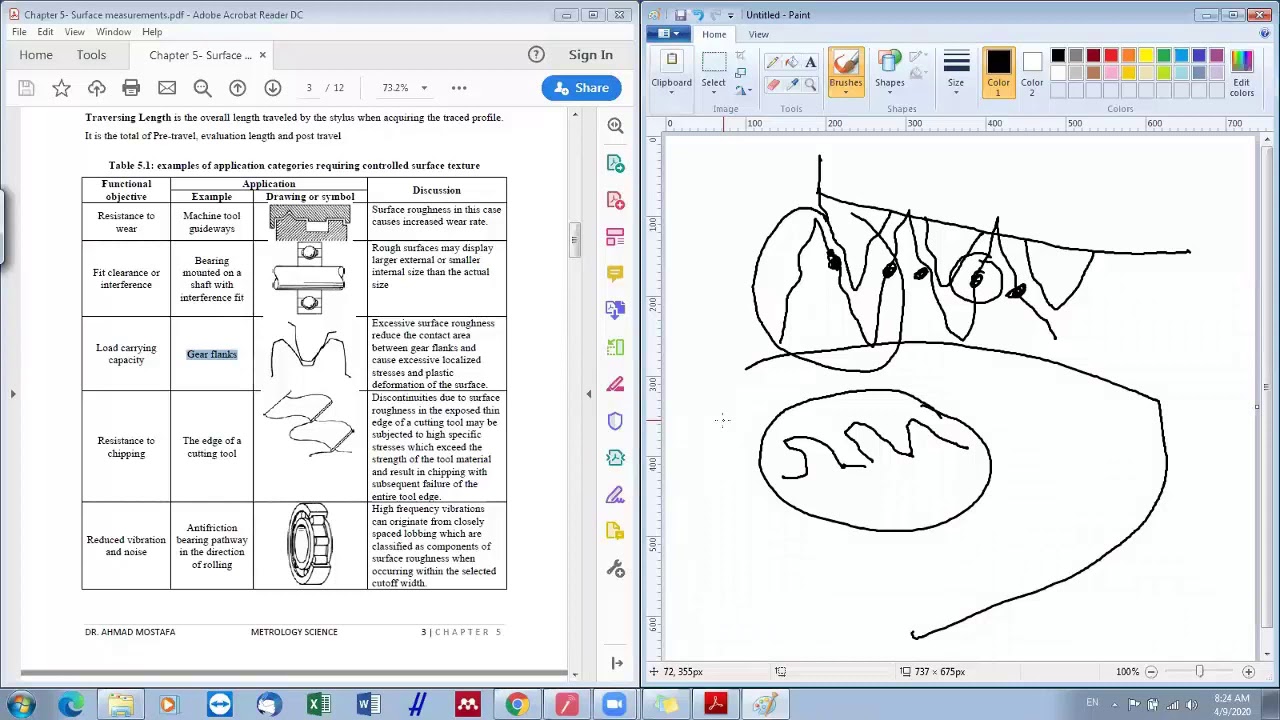The width and height of the screenshot is (1280, 720).
Task: Click the Brushes icon in Paint
Action: tap(846, 64)
